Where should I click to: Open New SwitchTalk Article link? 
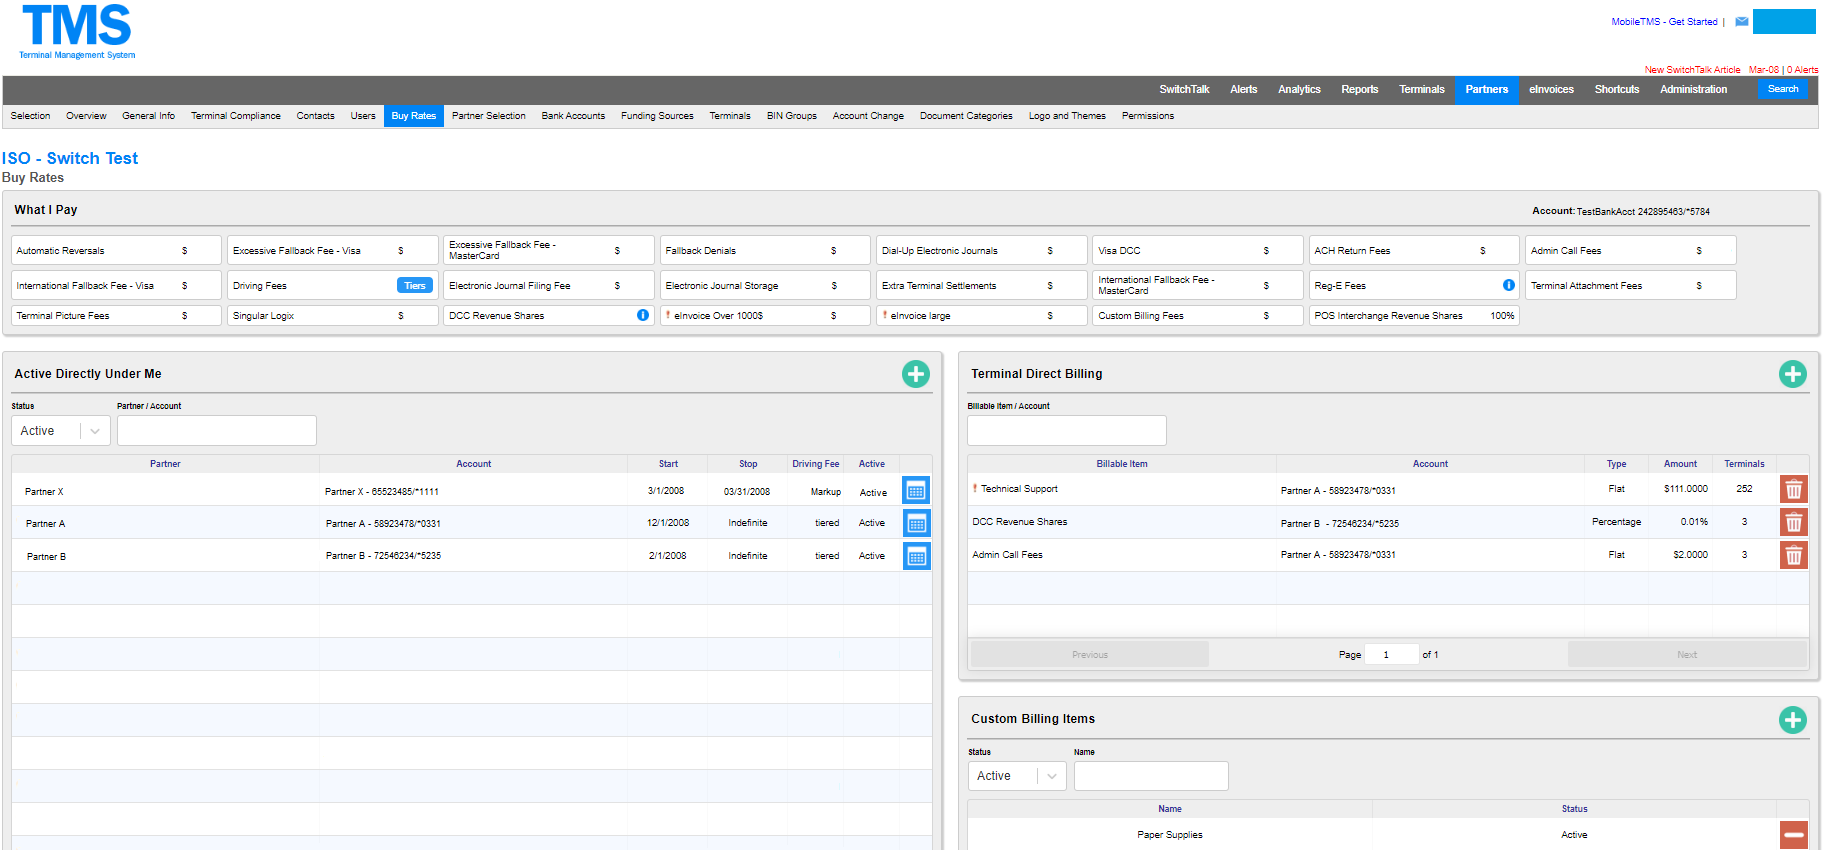(1692, 70)
